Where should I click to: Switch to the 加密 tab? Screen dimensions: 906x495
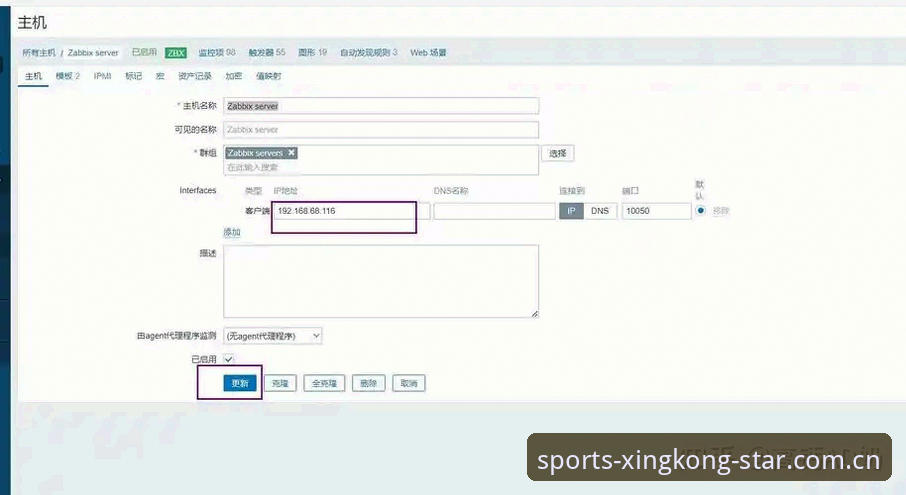click(233, 76)
